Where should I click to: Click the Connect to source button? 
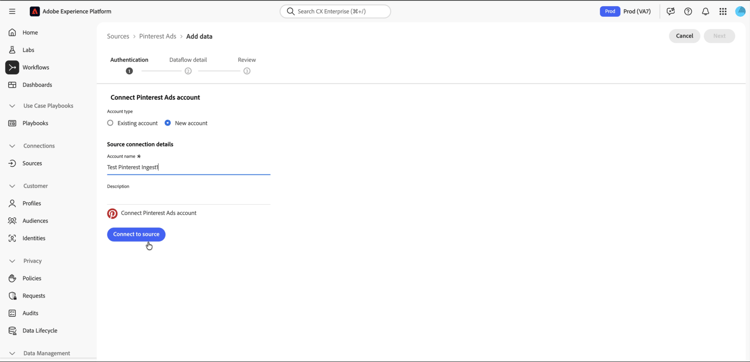tap(136, 234)
